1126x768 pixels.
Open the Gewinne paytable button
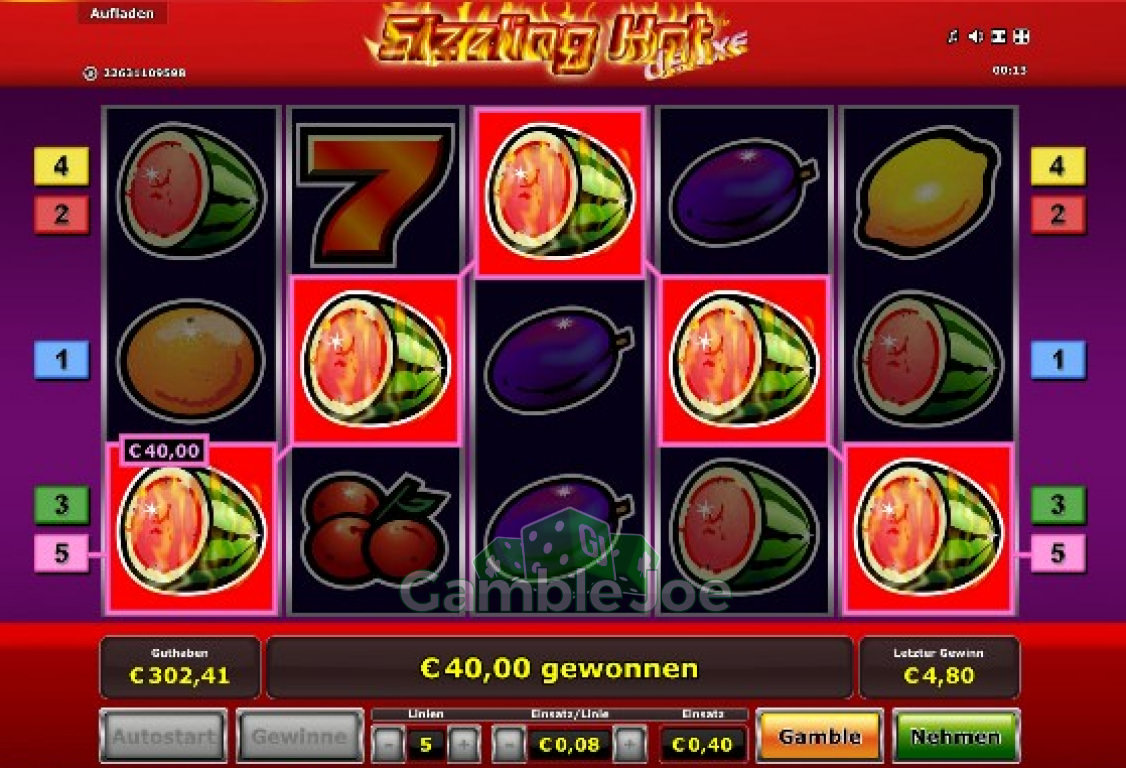click(300, 736)
